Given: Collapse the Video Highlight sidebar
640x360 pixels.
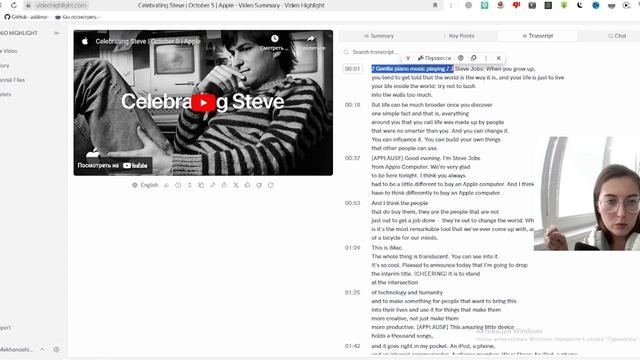Looking at the screenshot, I should (57, 33).
